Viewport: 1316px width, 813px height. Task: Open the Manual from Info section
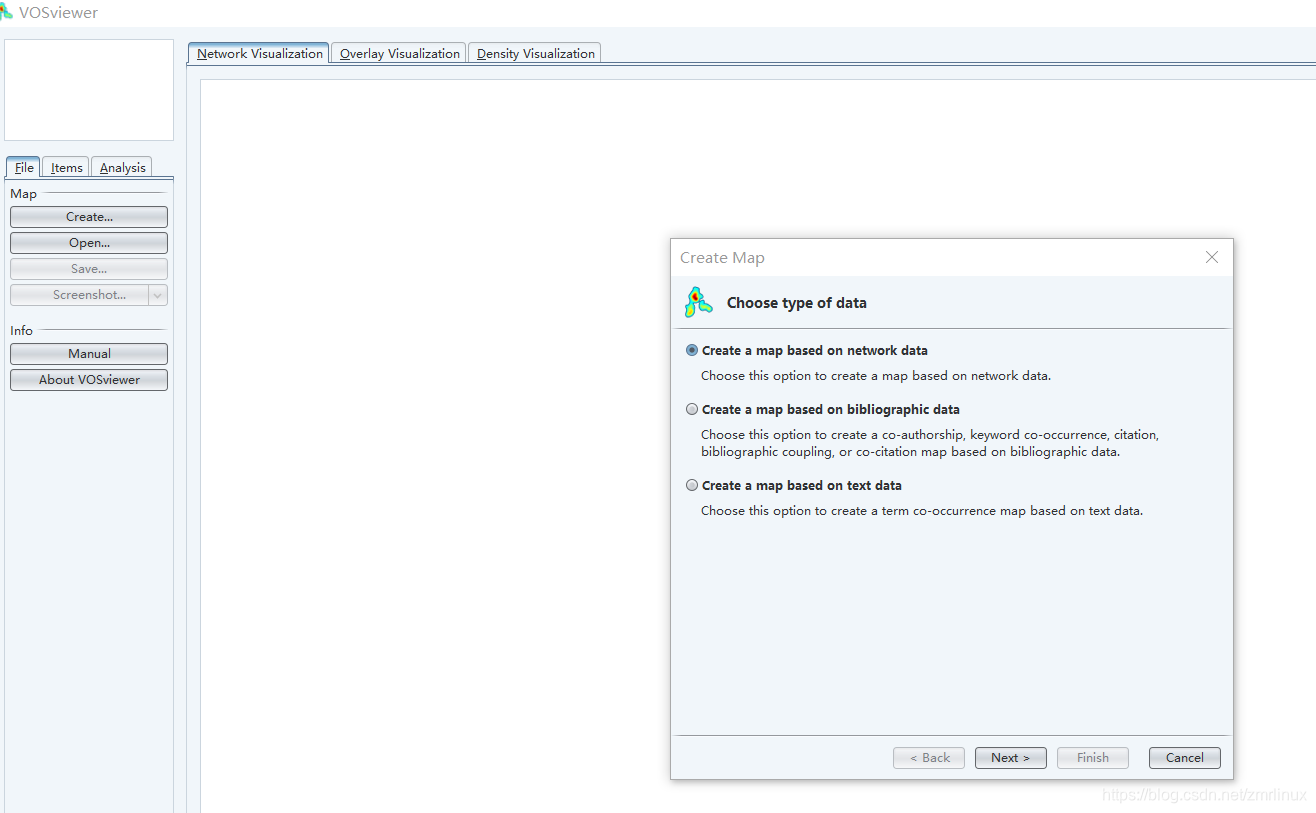coord(89,354)
